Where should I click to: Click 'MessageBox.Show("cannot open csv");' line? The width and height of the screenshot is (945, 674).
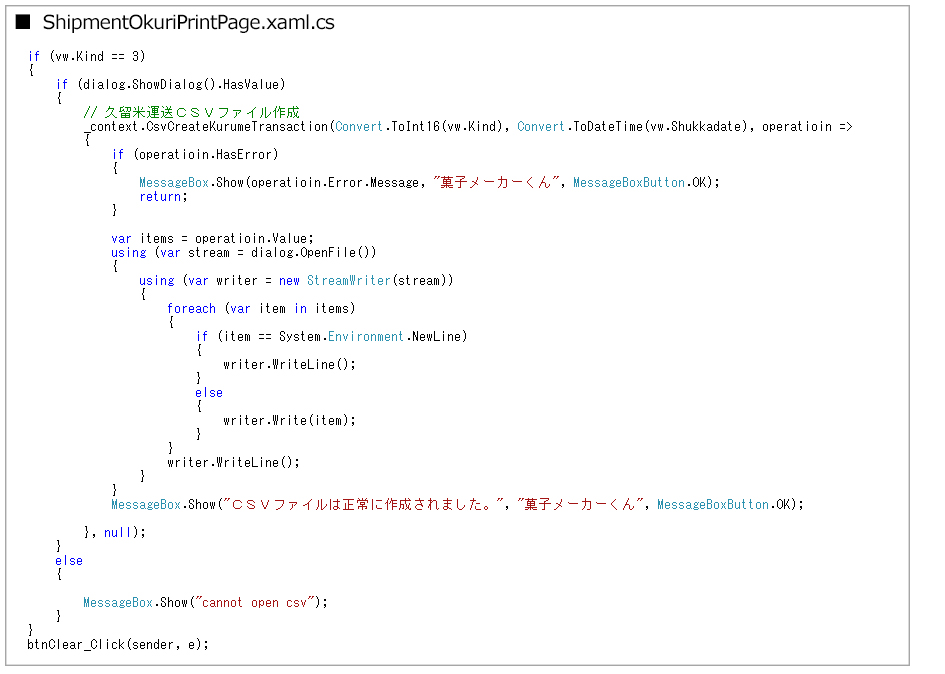(x=205, y=603)
